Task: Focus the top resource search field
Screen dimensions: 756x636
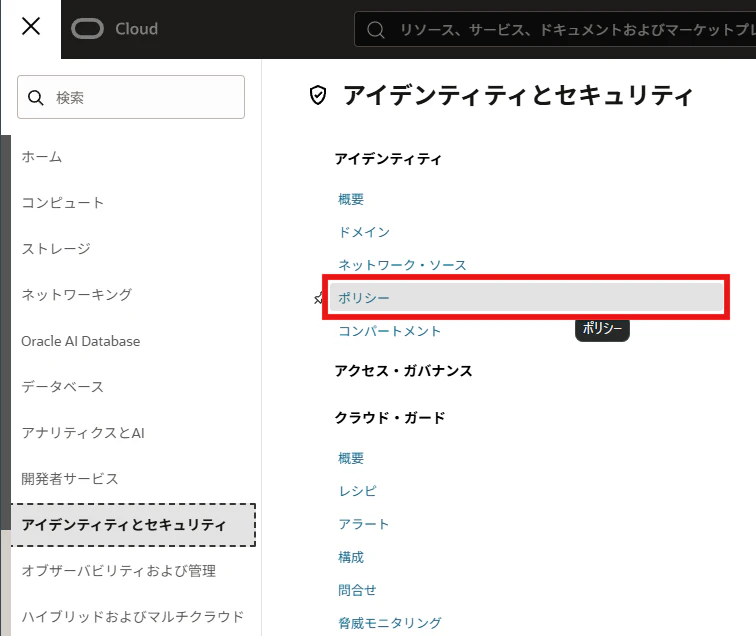Action: click(554, 30)
